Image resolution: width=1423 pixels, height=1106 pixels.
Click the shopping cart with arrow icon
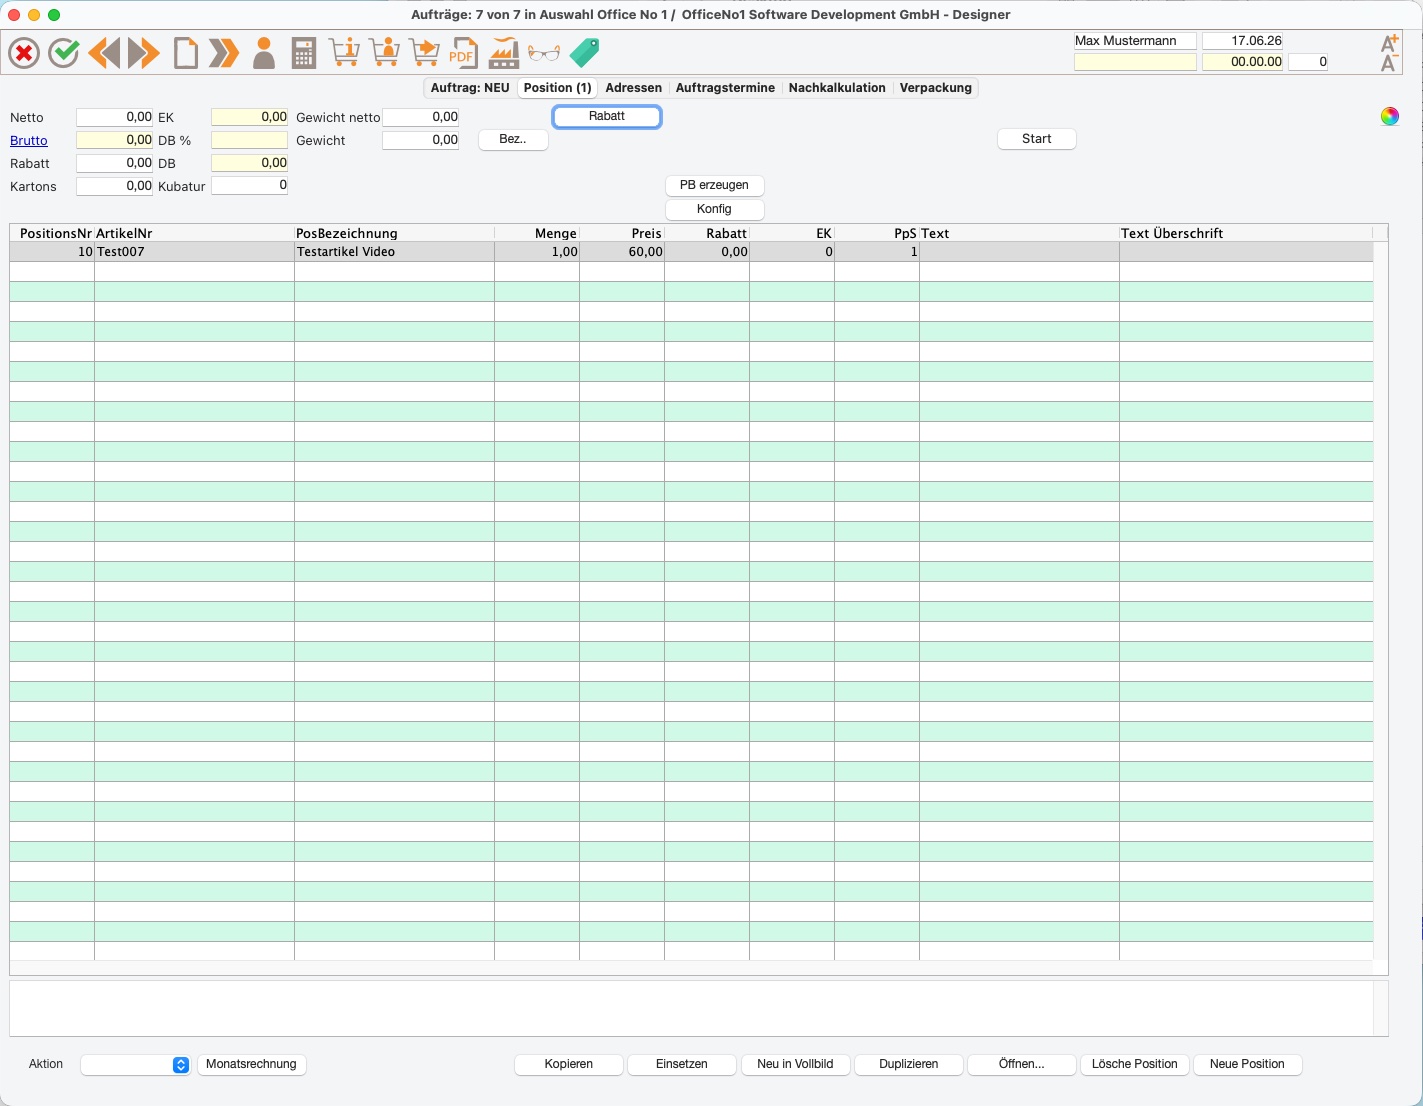coord(424,53)
